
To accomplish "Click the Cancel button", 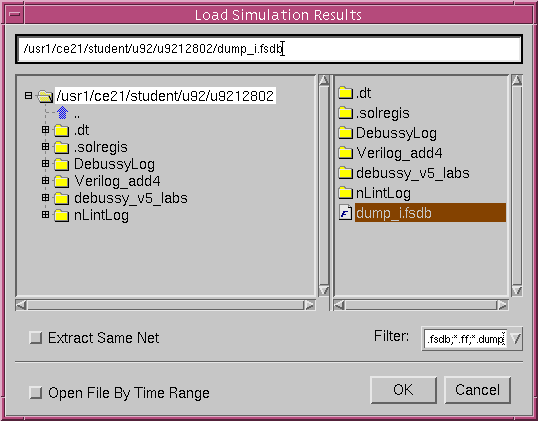I will pyautogui.click(x=477, y=390).
